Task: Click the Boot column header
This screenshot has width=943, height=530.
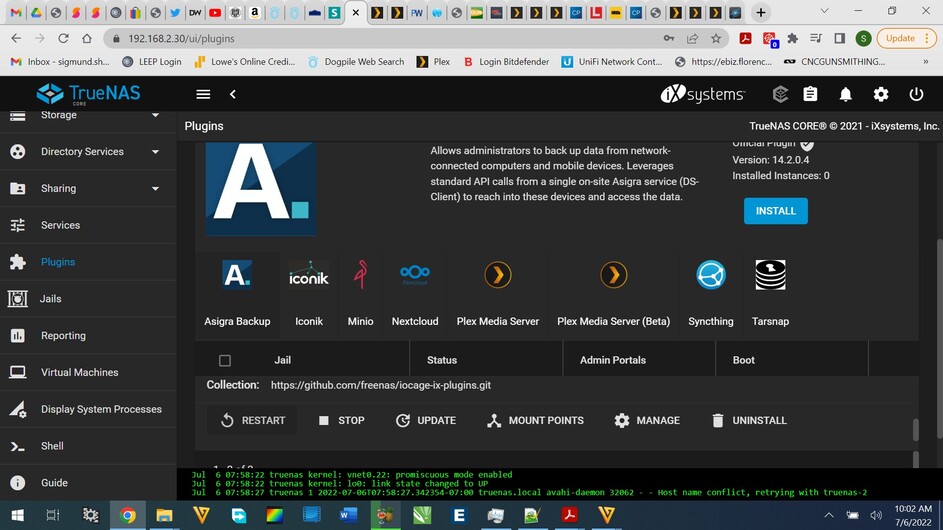Action: tap(743, 360)
